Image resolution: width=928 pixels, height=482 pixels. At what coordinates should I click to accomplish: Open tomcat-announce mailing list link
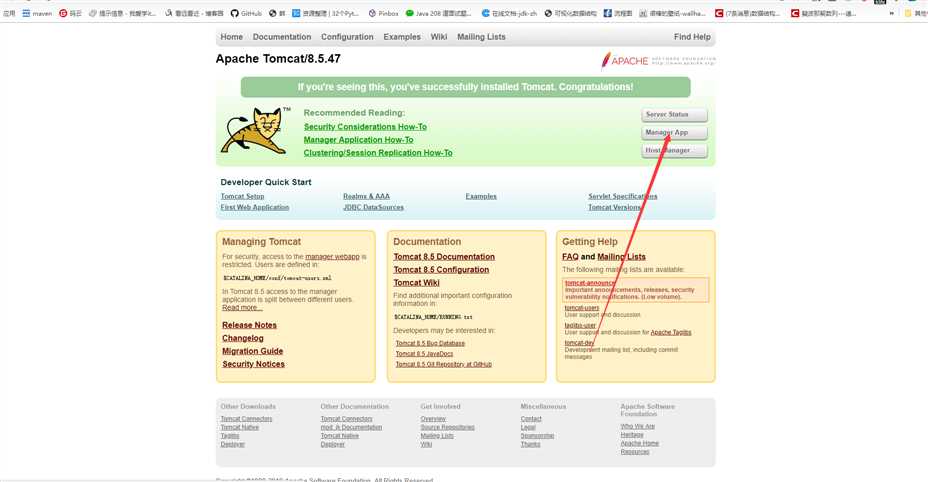point(589,283)
